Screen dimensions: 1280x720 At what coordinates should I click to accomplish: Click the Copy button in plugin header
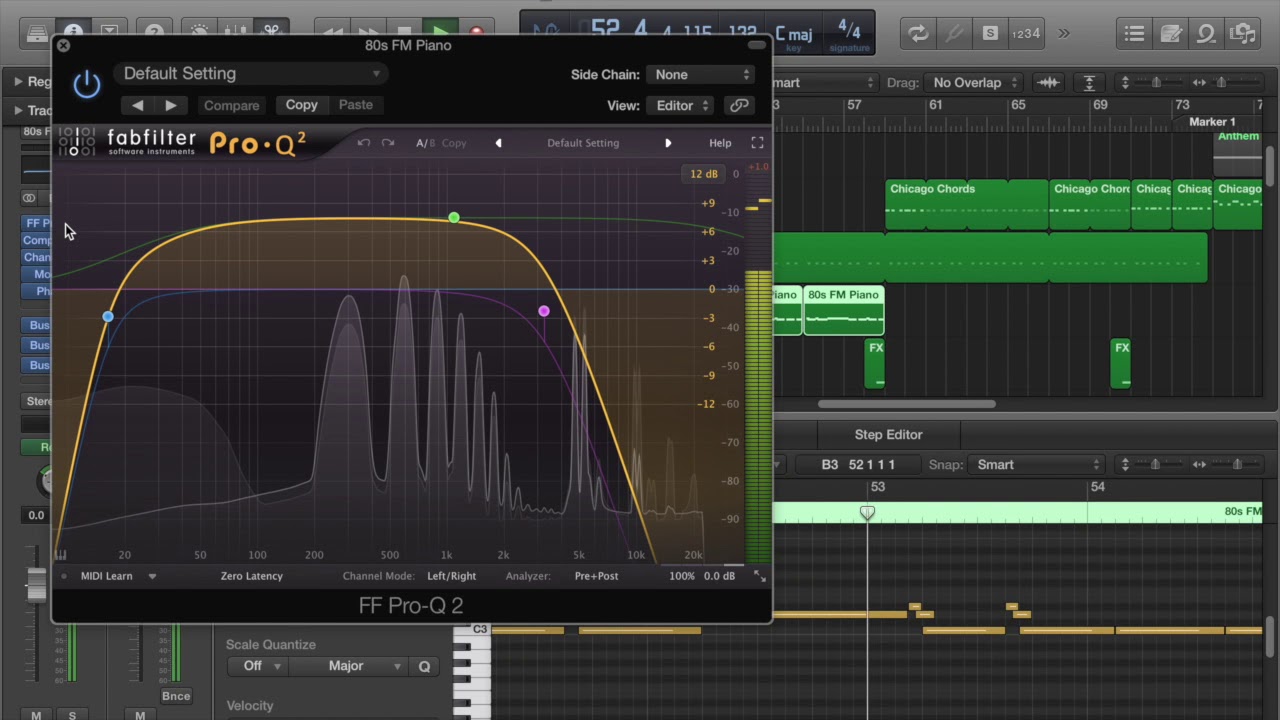click(301, 105)
